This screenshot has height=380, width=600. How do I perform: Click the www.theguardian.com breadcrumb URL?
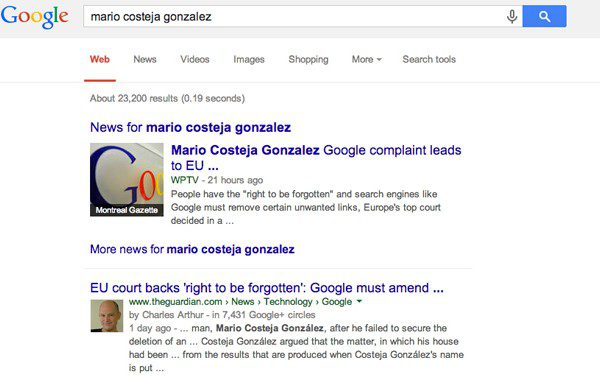point(176,302)
